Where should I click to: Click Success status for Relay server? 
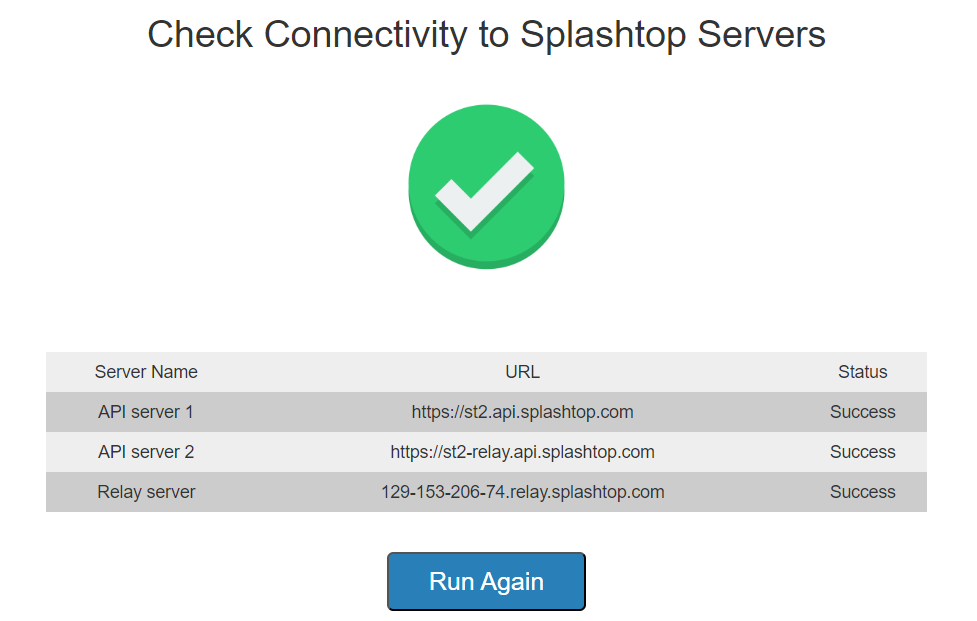pyautogui.click(x=862, y=492)
